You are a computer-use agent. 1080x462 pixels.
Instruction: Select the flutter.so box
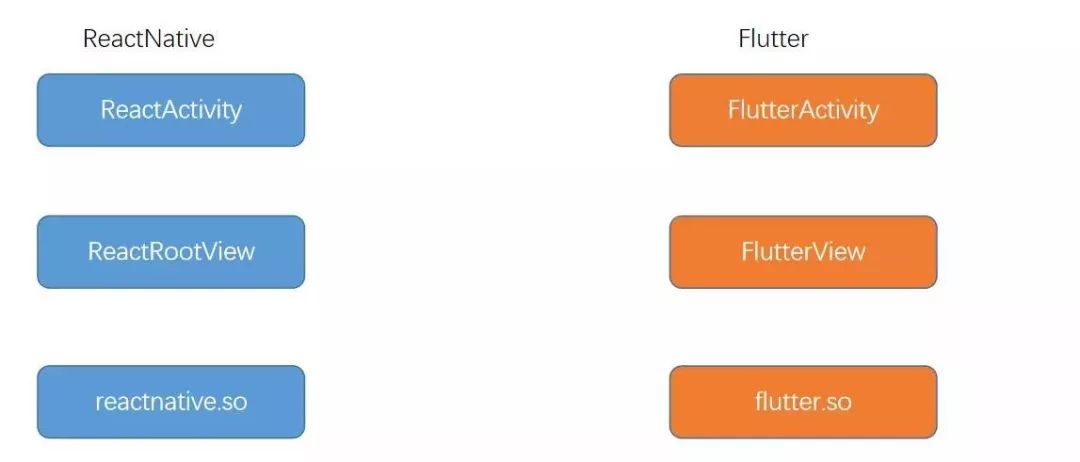coord(803,402)
